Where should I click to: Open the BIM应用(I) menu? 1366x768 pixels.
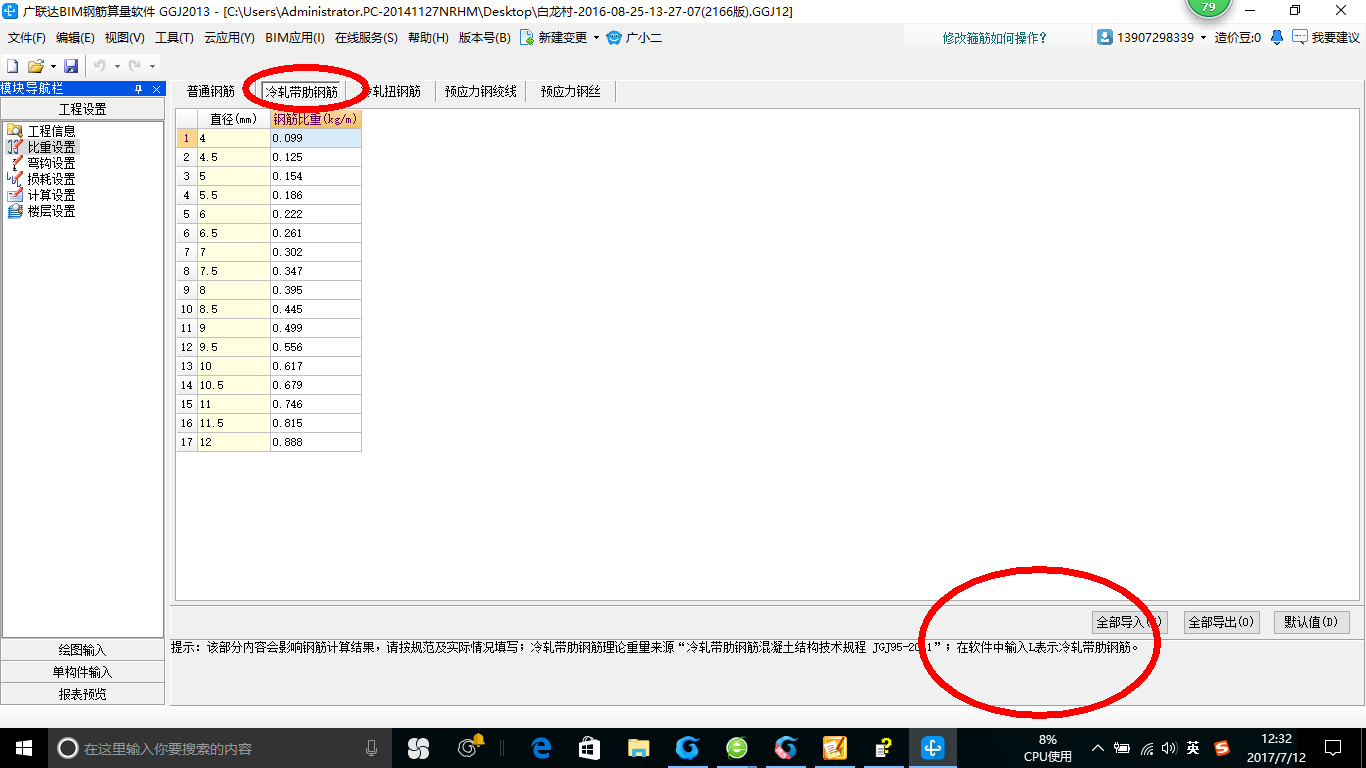tap(295, 38)
